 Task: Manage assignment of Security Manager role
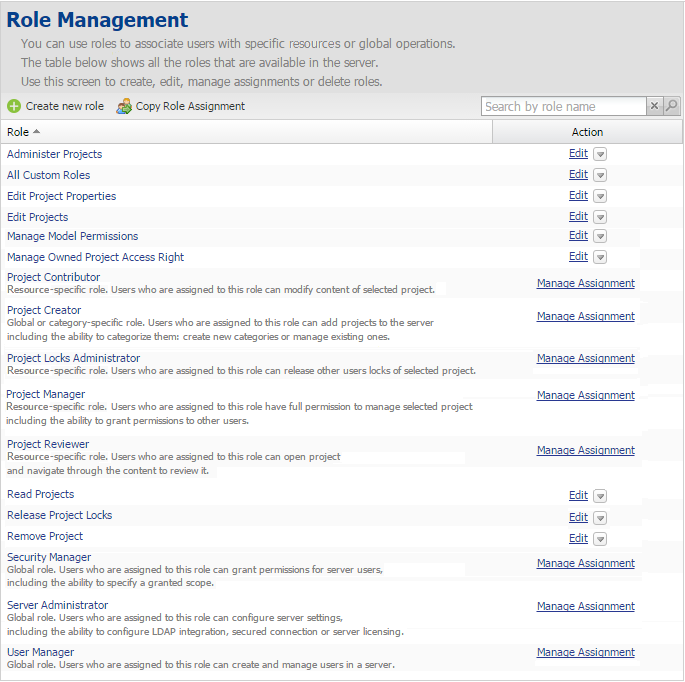[x=585, y=564]
